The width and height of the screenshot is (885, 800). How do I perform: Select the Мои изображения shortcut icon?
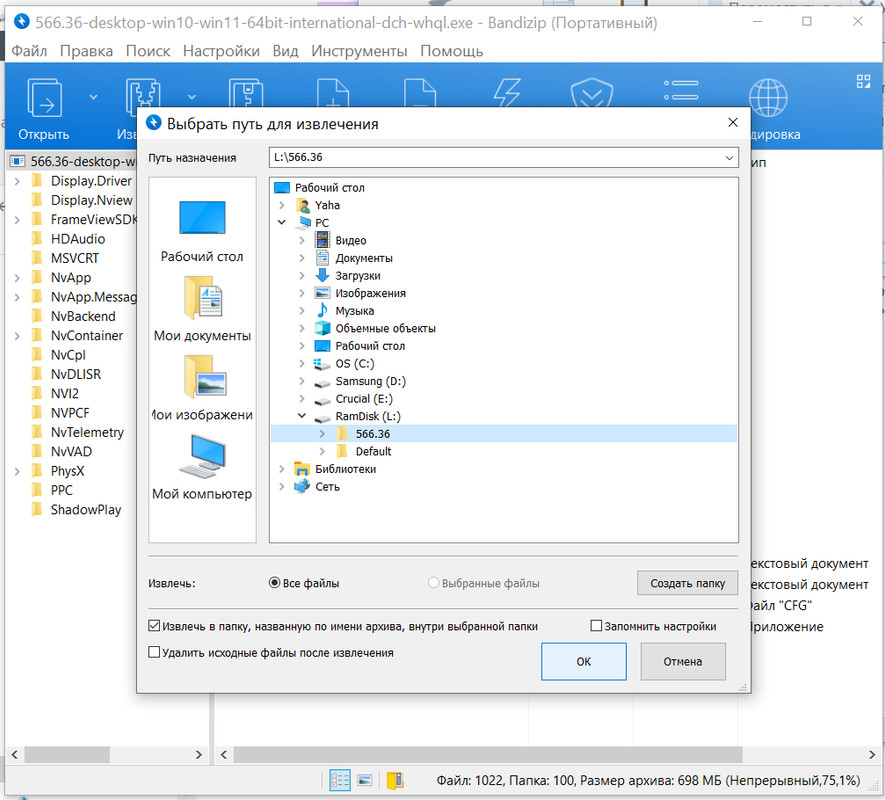(x=204, y=377)
